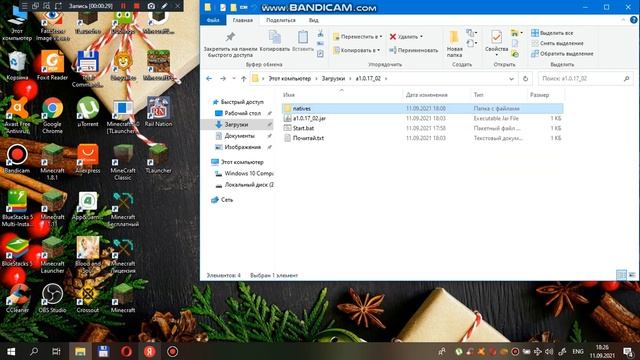Screen dimensions: 640x360
Task: Select Minecraft Launcher desktop icon
Action: 52,255
